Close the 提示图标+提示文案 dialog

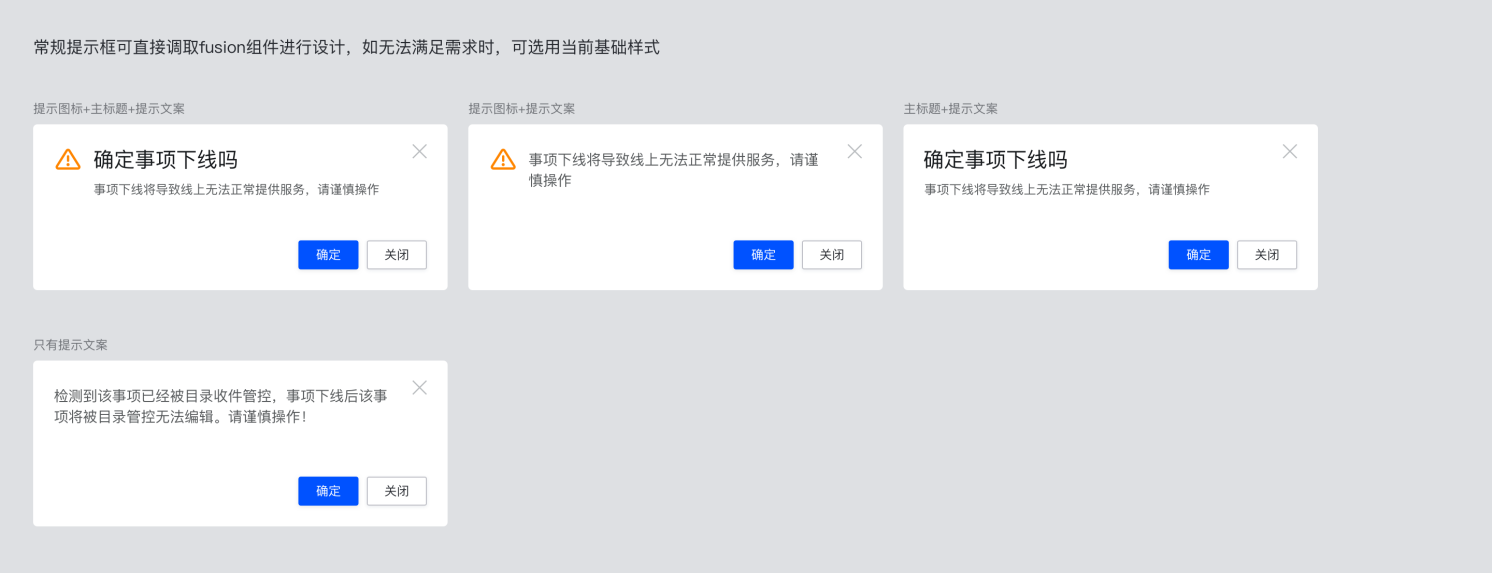pos(855,151)
